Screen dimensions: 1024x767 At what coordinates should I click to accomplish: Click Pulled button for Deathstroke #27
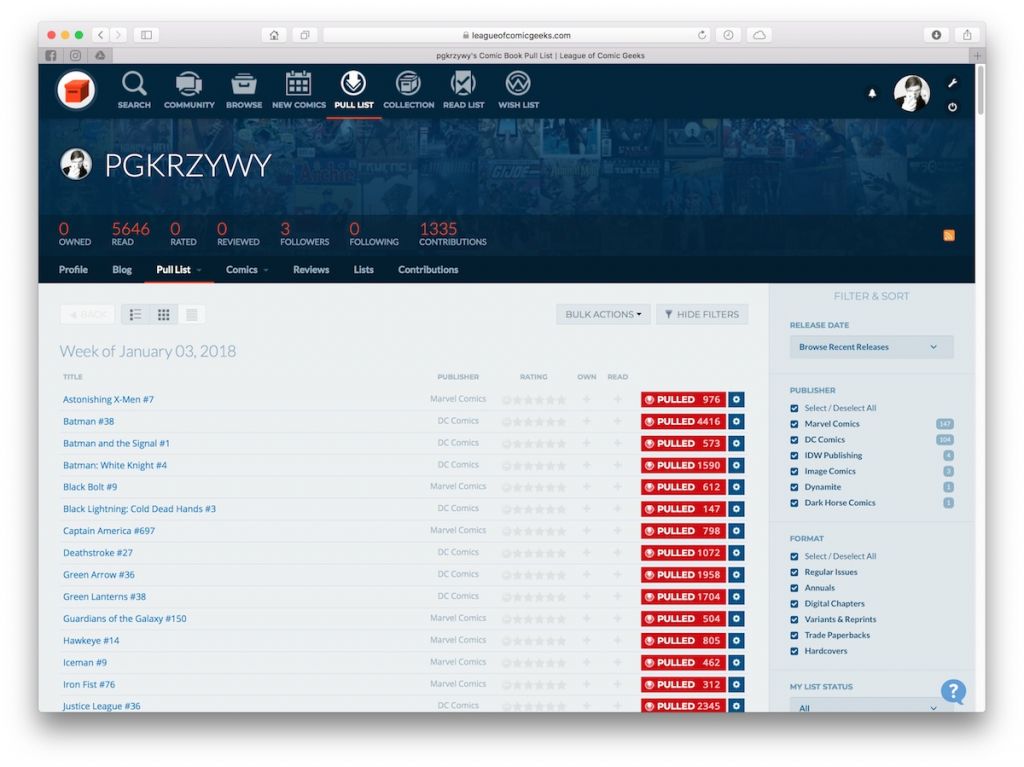(683, 553)
